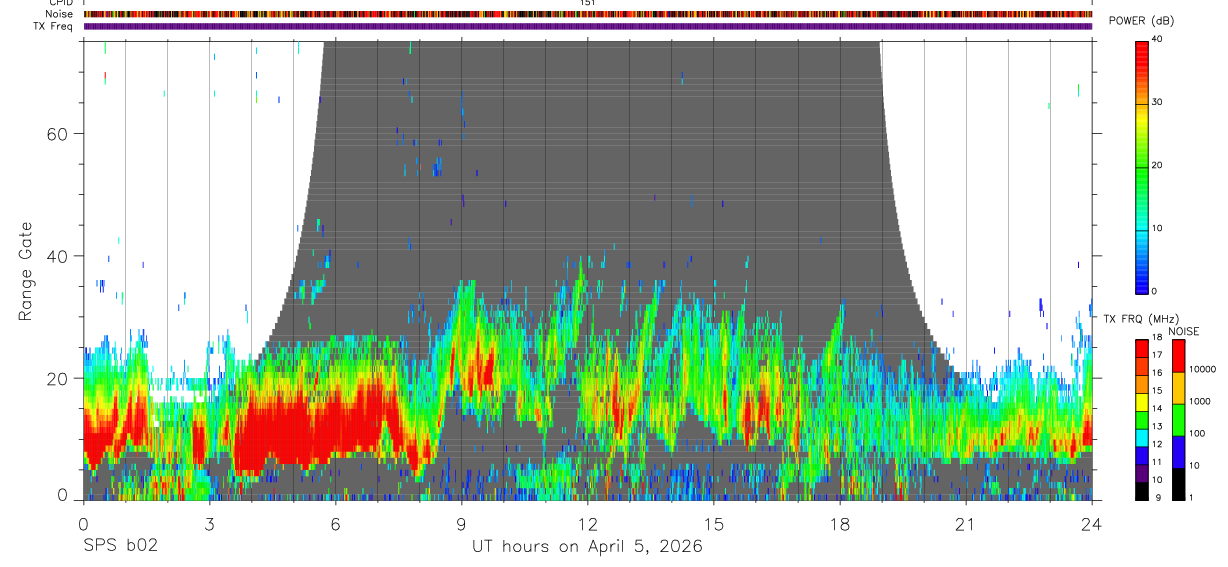The width and height of the screenshot is (1228, 567).
Task: Click the green NOISE swatch between 100 and 1000
Action: click(1177, 419)
